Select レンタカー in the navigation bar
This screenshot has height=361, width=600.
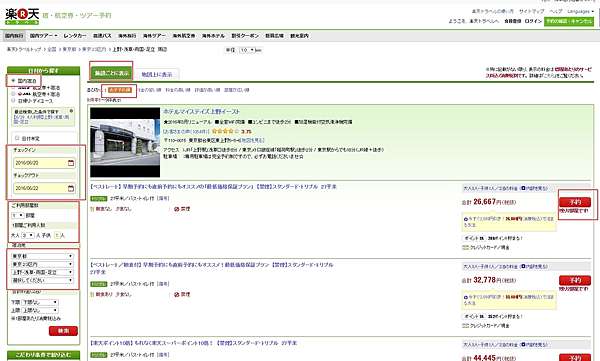click(75, 36)
